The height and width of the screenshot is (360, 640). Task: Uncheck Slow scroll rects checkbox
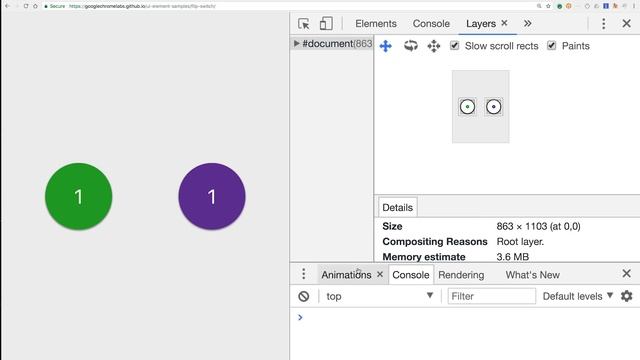[454, 45]
